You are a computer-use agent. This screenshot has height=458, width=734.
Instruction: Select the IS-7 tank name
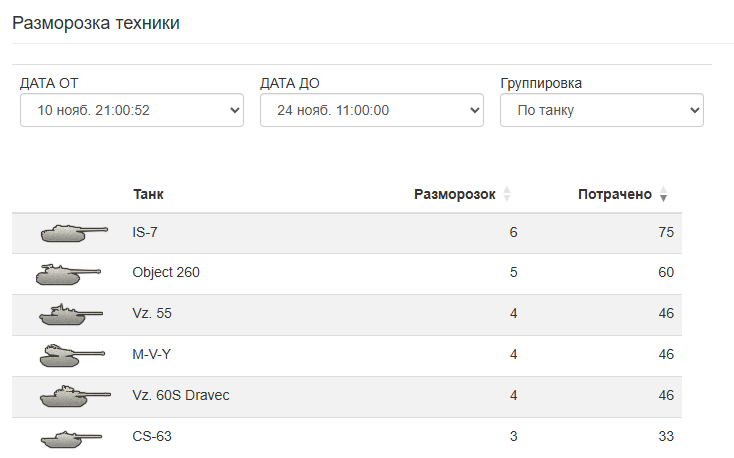pos(145,233)
